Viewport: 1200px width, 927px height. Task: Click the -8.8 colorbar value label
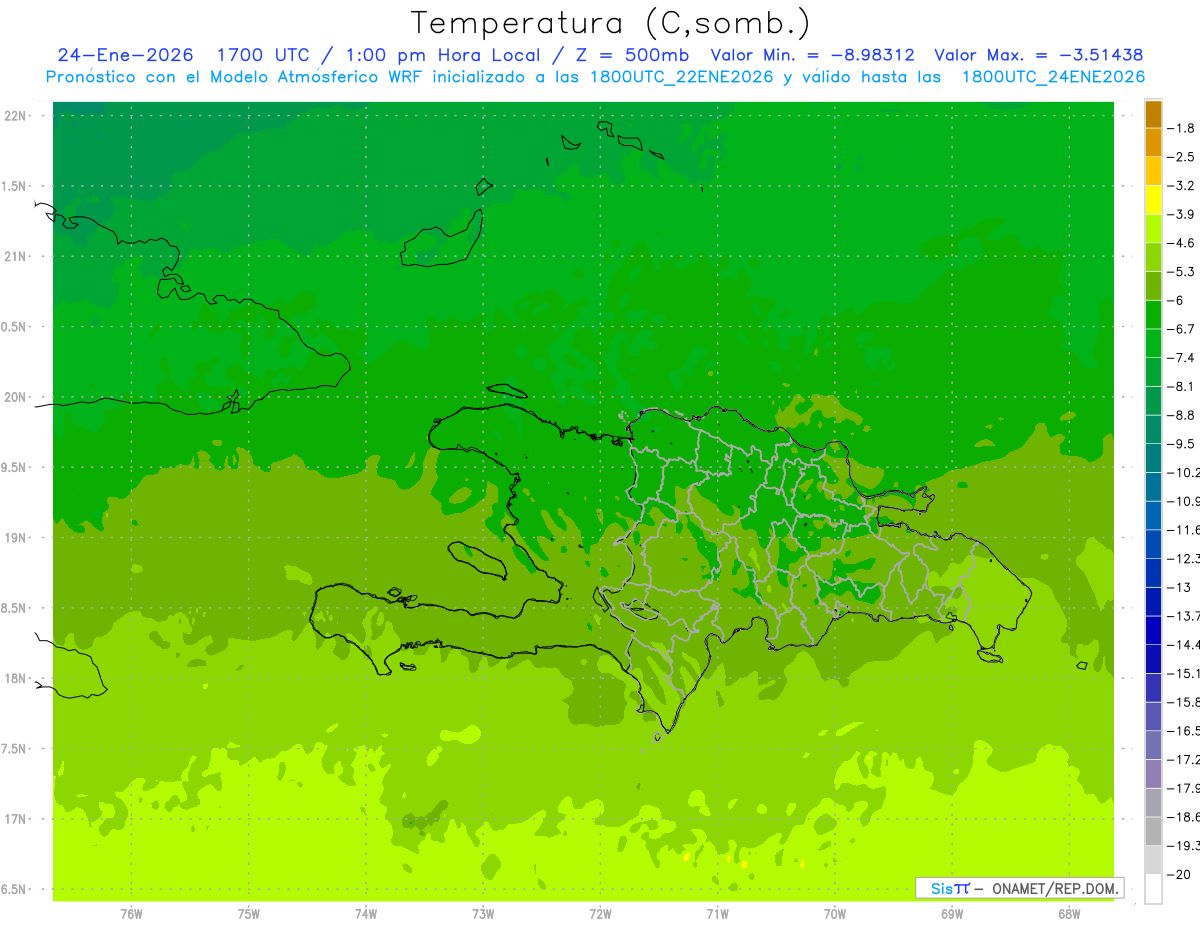pyautogui.click(x=1182, y=415)
